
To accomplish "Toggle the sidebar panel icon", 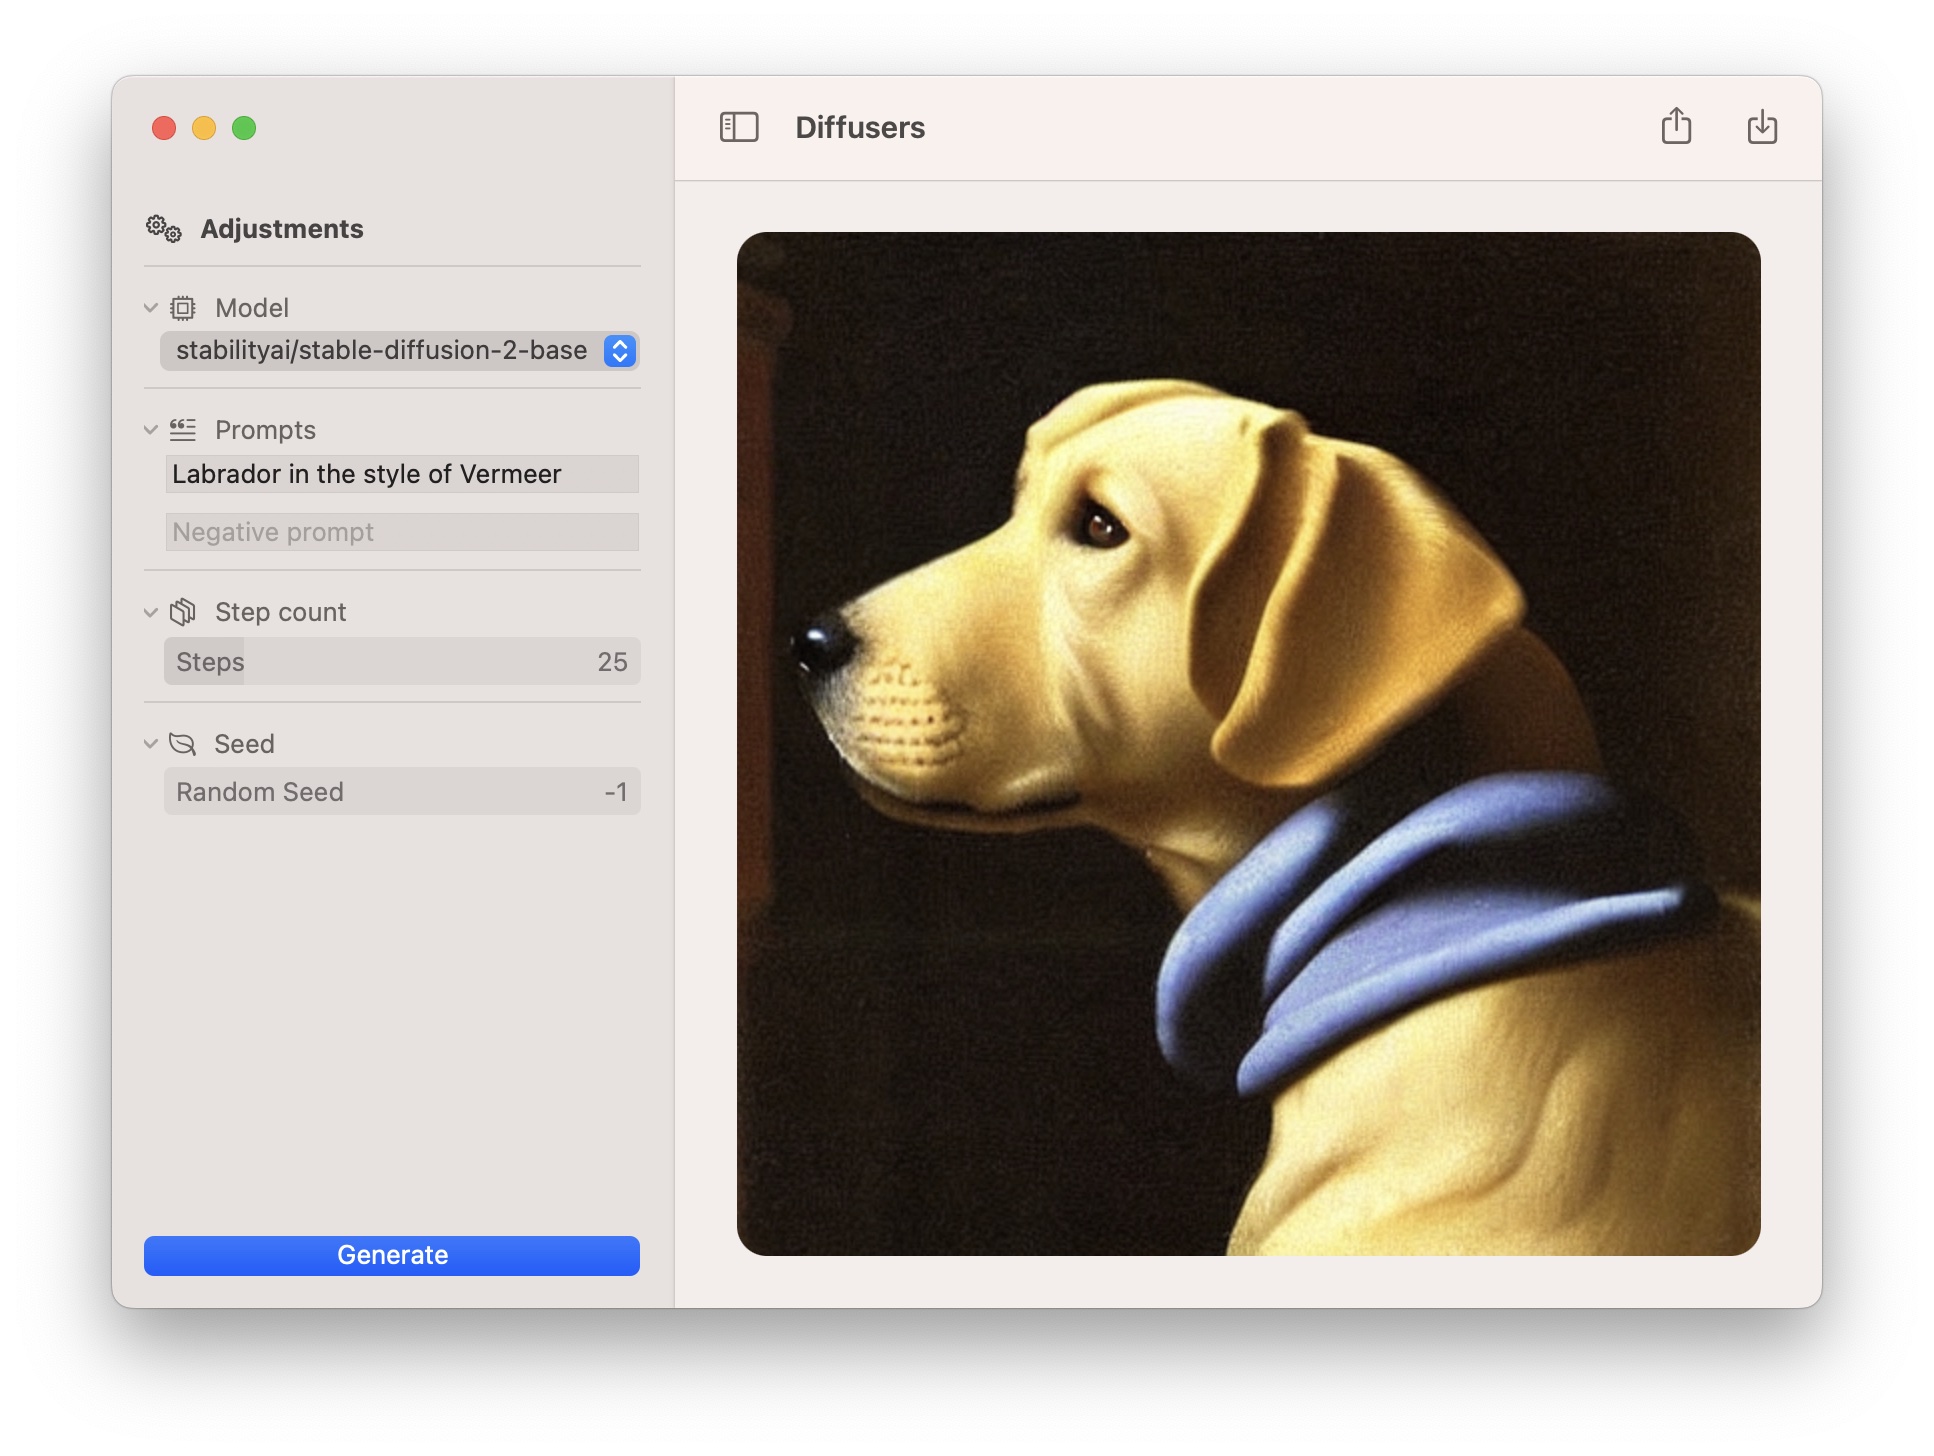I will tap(739, 127).
